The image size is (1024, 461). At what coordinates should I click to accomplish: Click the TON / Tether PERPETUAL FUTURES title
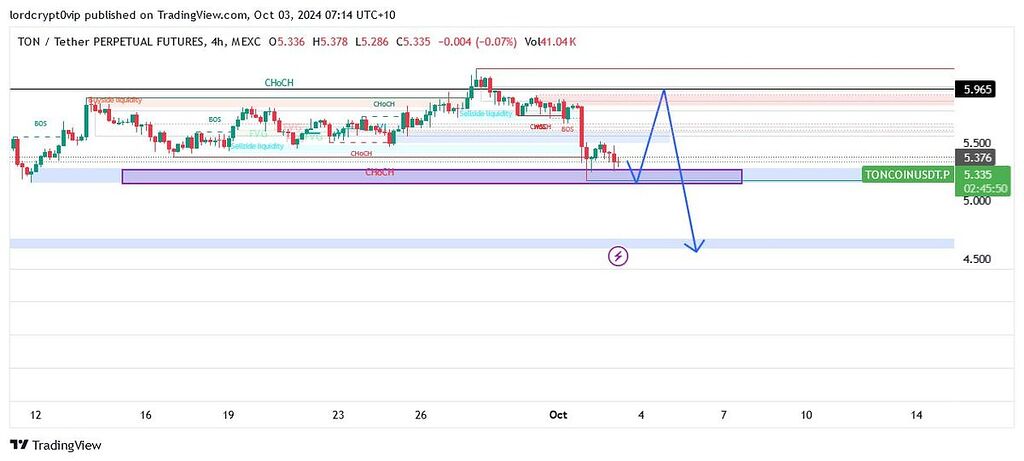(113, 41)
